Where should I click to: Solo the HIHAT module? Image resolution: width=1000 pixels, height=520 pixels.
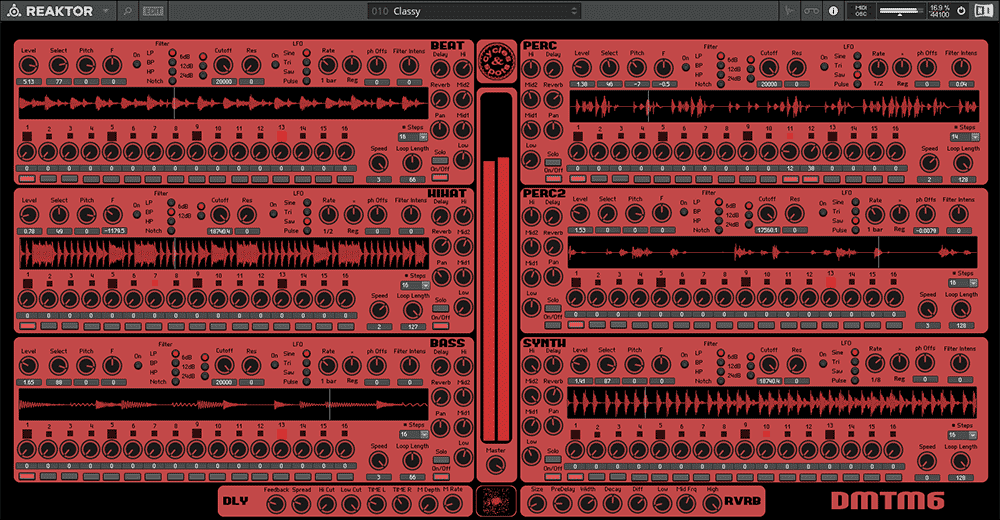(x=441, y=309)
